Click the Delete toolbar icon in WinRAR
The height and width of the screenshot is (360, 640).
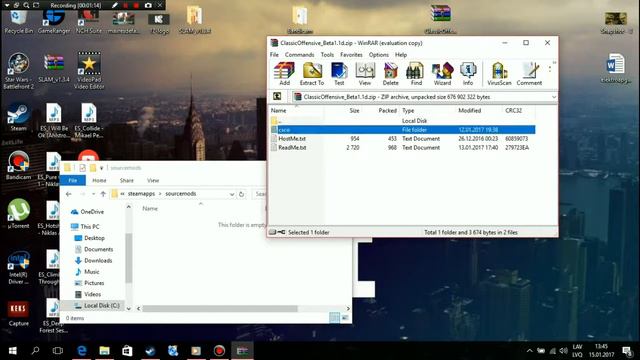390,73
